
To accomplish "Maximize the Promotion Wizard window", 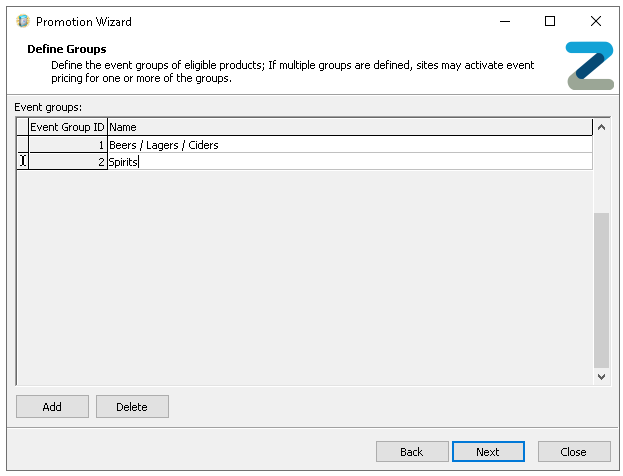I will click(549, 21).
